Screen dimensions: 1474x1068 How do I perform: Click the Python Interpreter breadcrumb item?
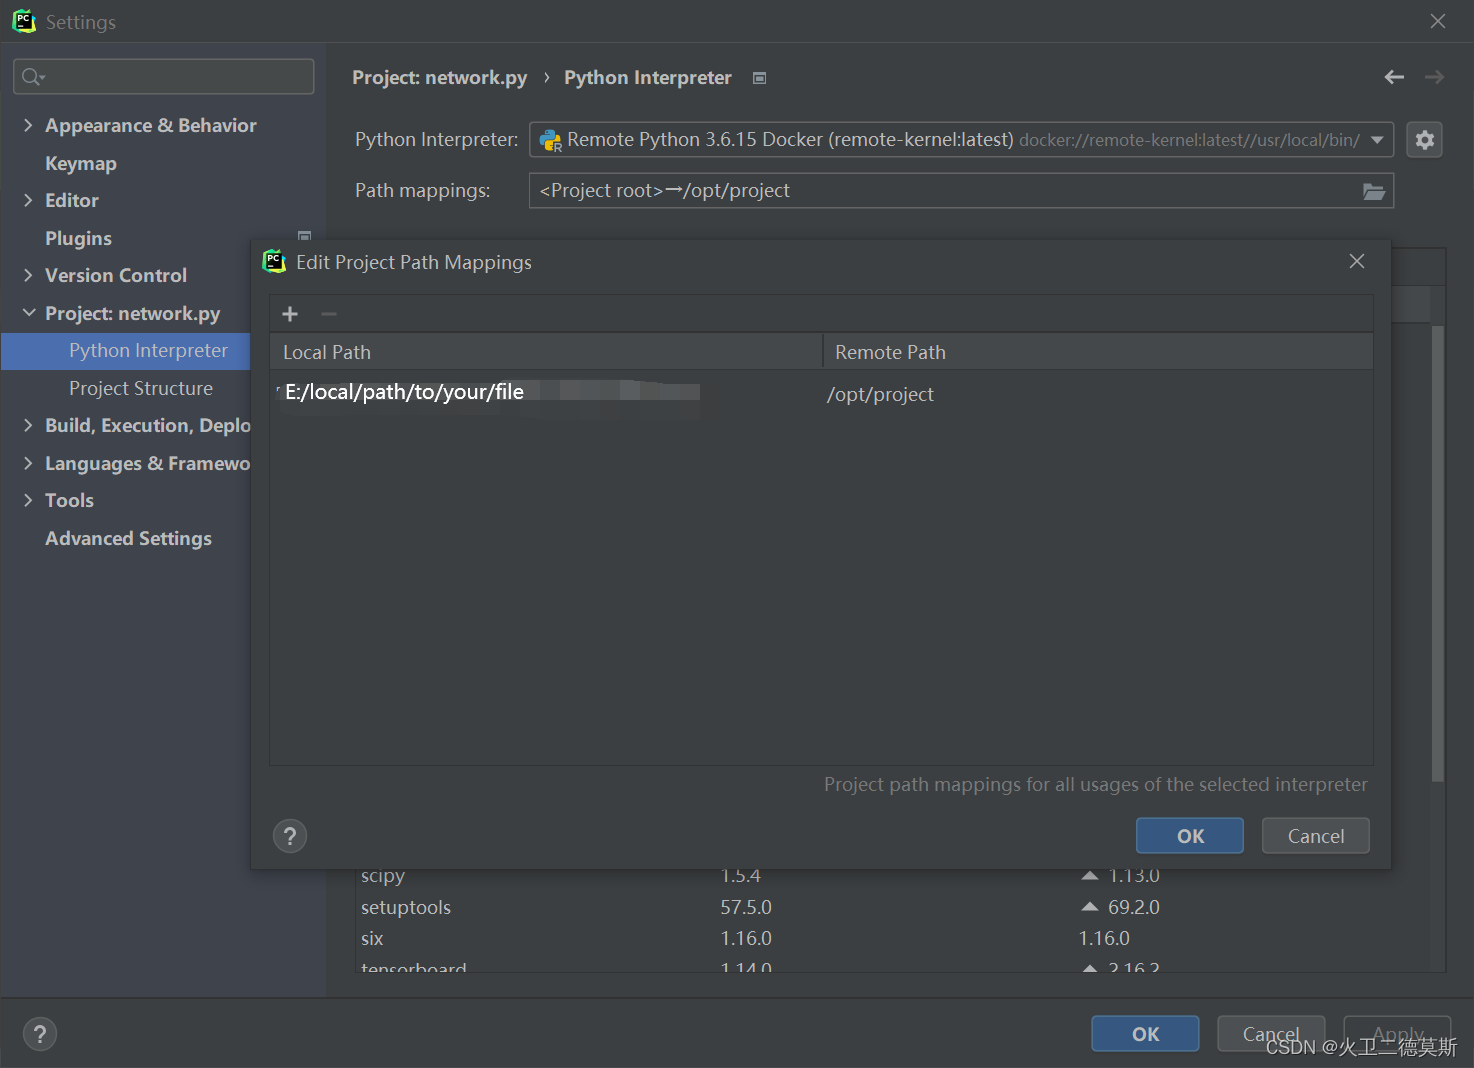click(647, 77)
